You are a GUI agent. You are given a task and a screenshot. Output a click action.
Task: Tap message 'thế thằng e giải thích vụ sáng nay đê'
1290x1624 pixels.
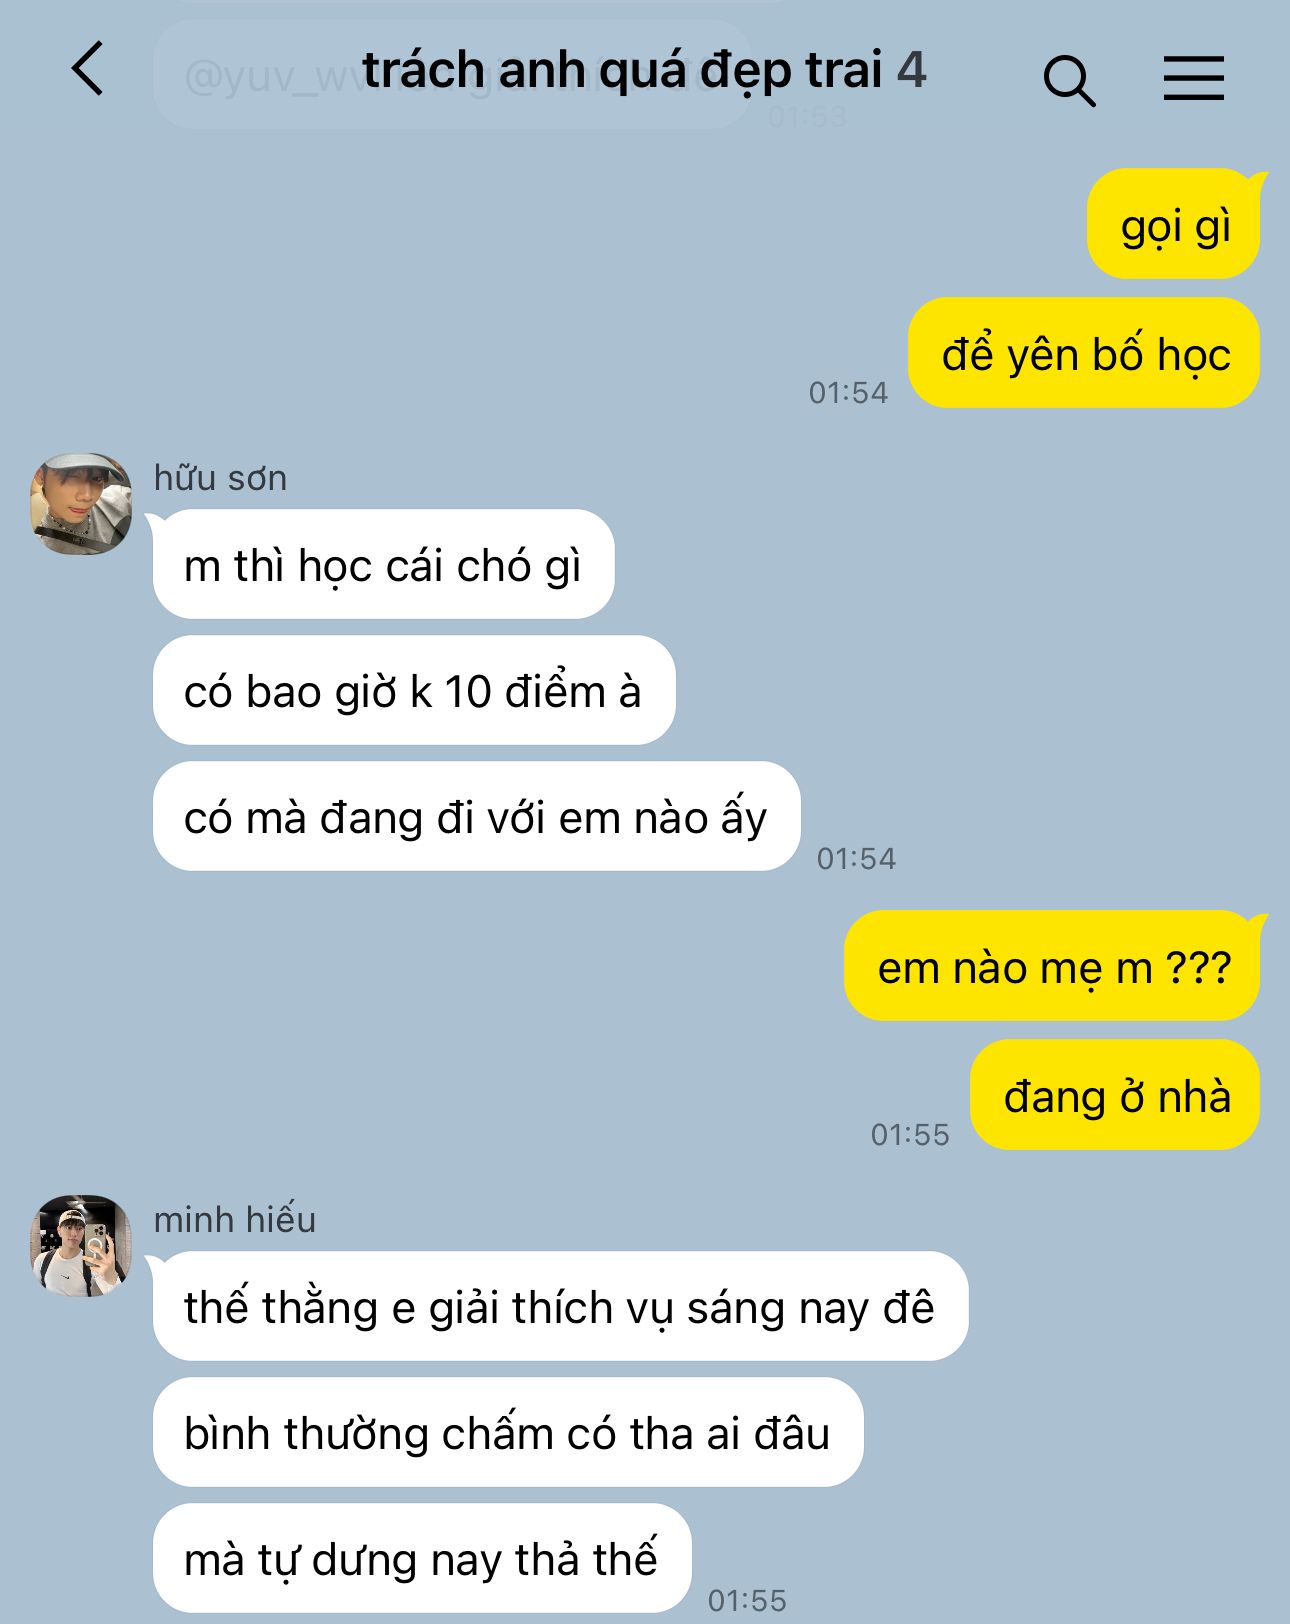[560, 1306]
